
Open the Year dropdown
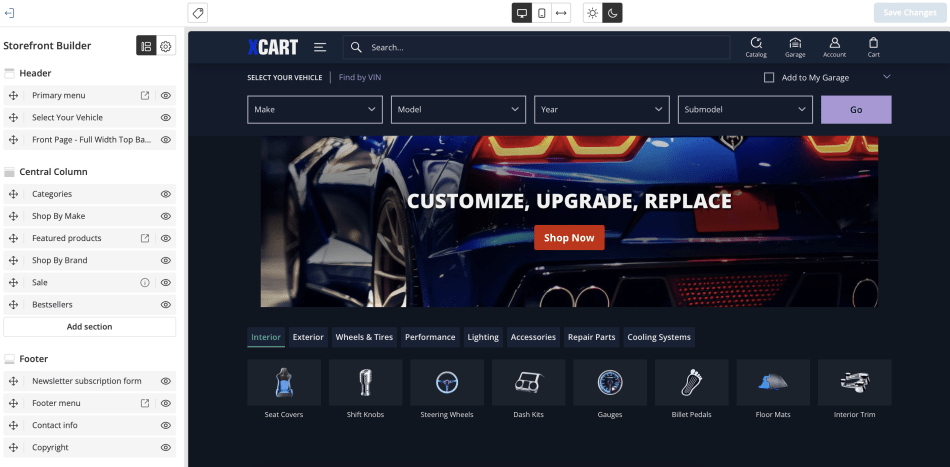pos(602,110)
